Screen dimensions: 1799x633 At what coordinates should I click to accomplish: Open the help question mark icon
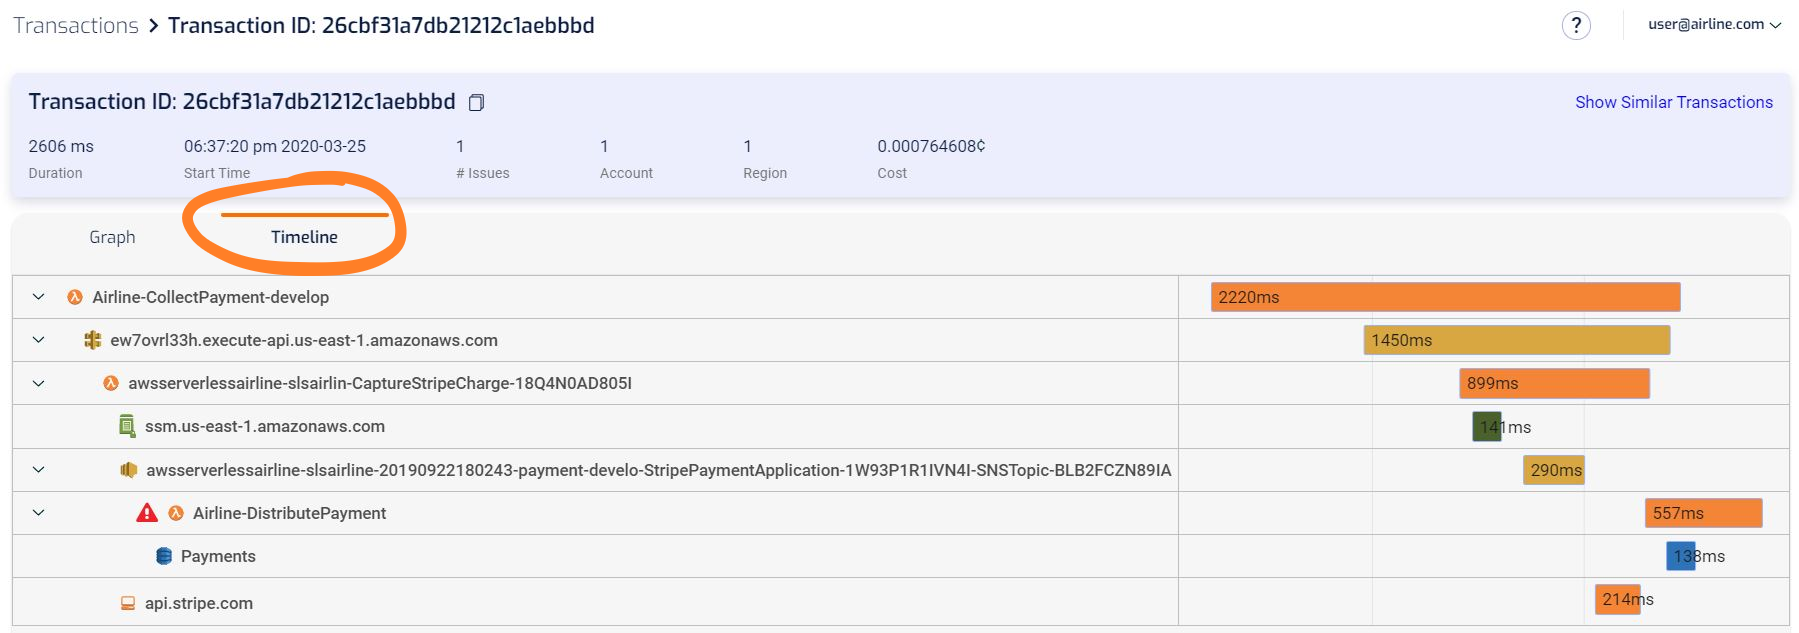(x=1576, y=25)
